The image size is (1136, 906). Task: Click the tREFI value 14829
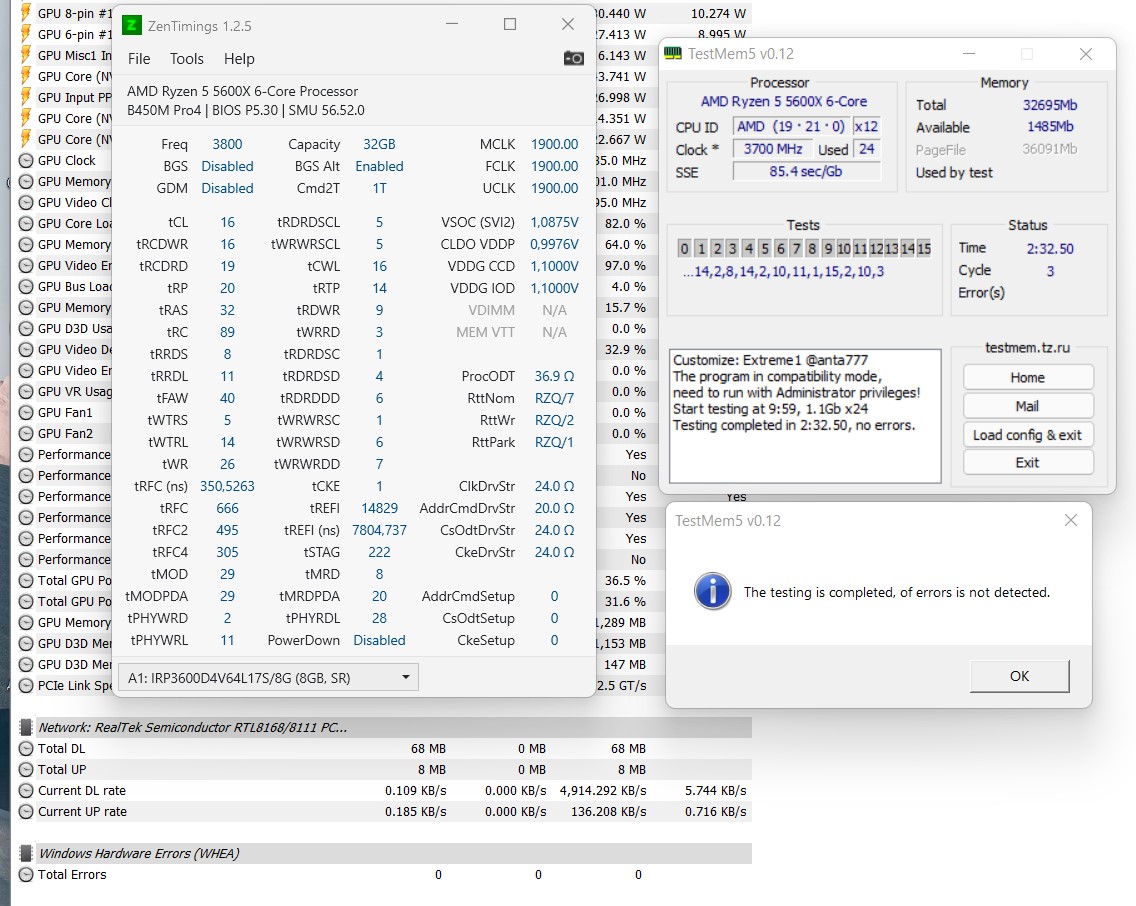(x=380, y=508)
